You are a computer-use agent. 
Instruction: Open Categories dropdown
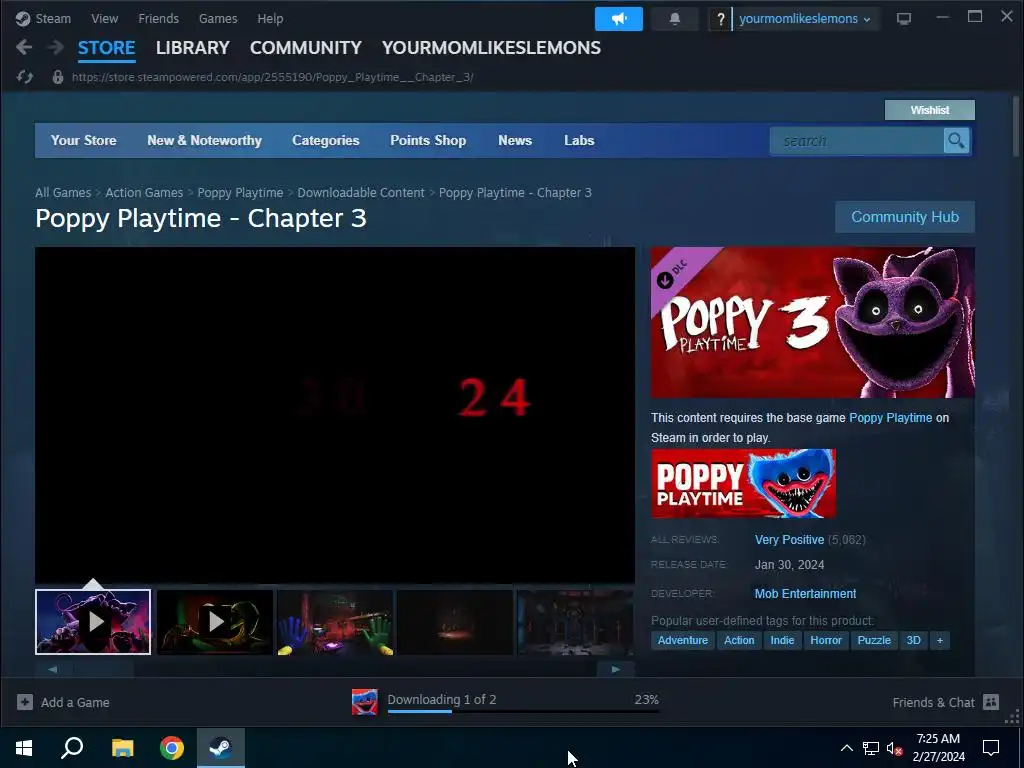tap(326, 140)
